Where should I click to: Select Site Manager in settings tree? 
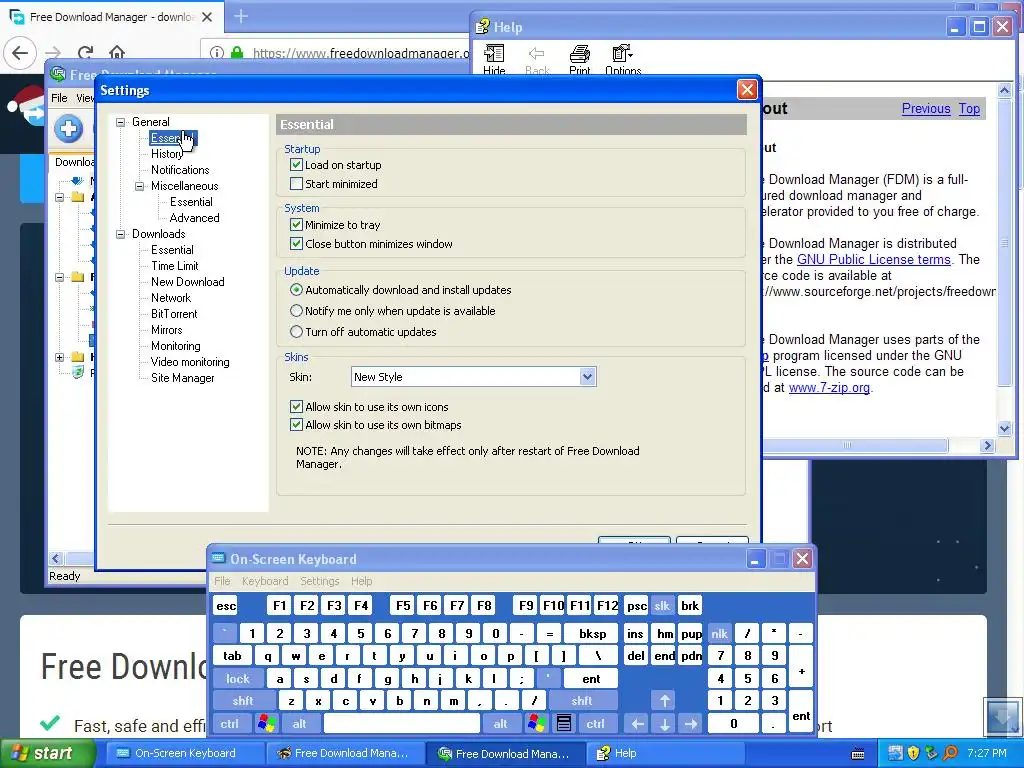[182, 378]
